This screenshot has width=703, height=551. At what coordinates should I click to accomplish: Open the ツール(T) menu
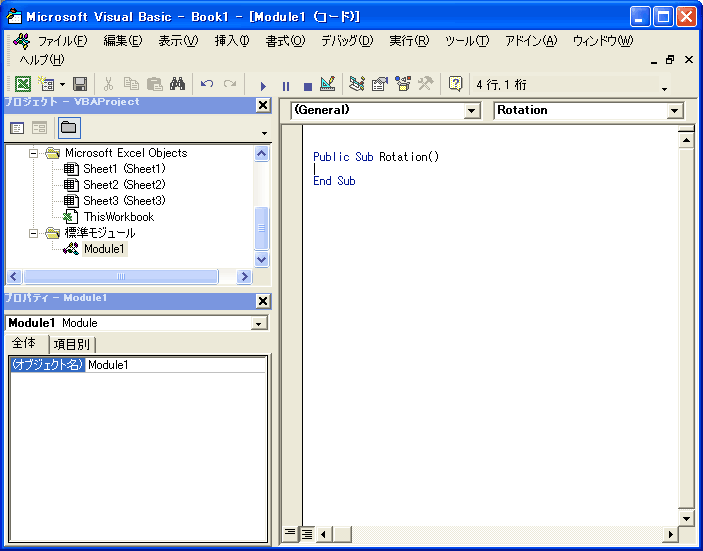[x=467, y=41]
